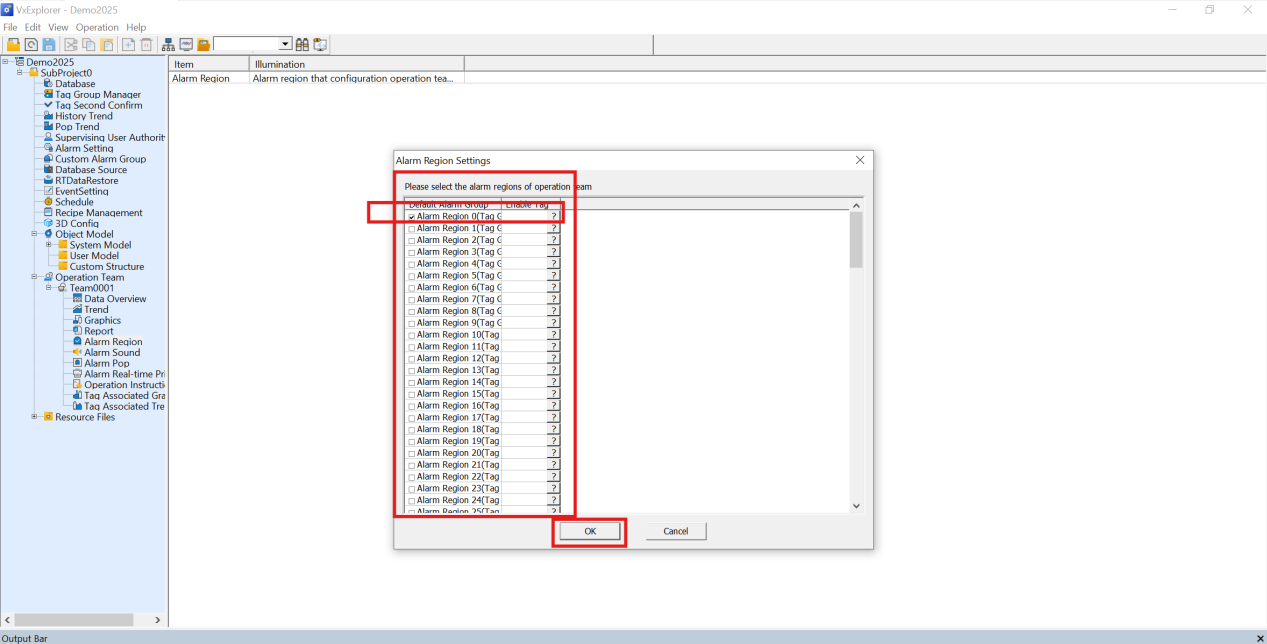
Task: Confirm the dialog with OK
Action: coord(590,532)
